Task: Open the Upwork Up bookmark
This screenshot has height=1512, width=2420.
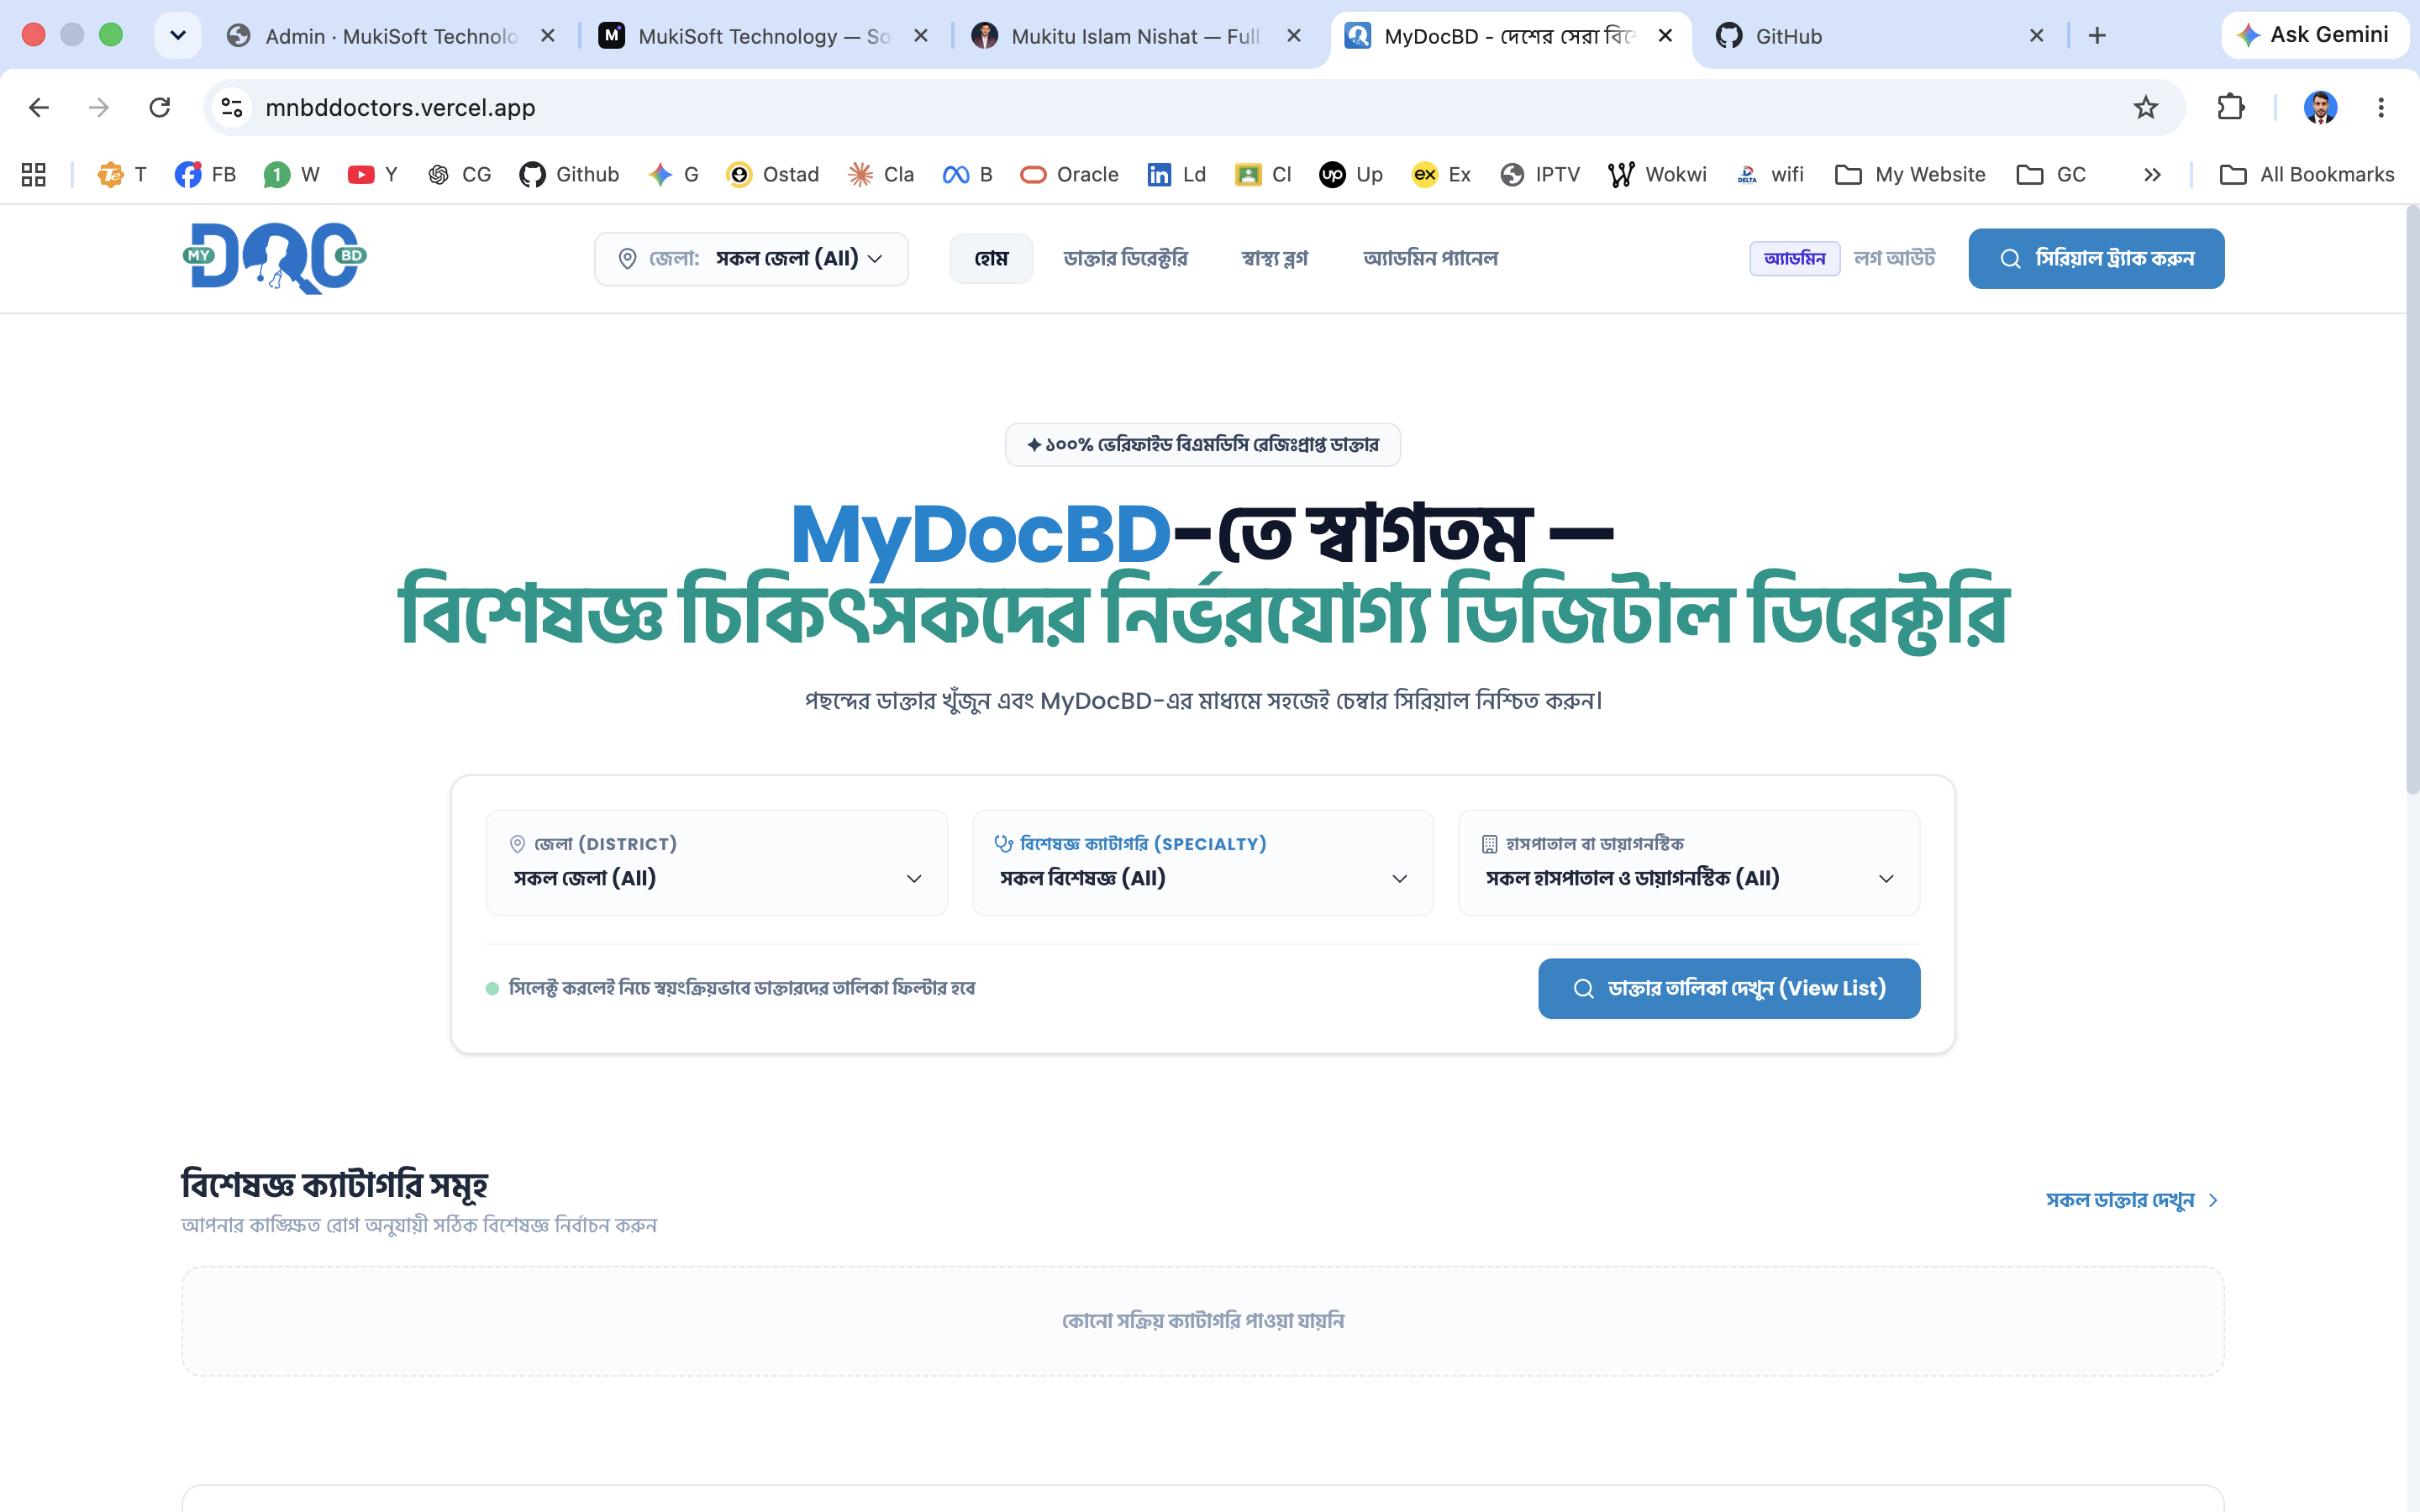Action: pos(1351,174)
